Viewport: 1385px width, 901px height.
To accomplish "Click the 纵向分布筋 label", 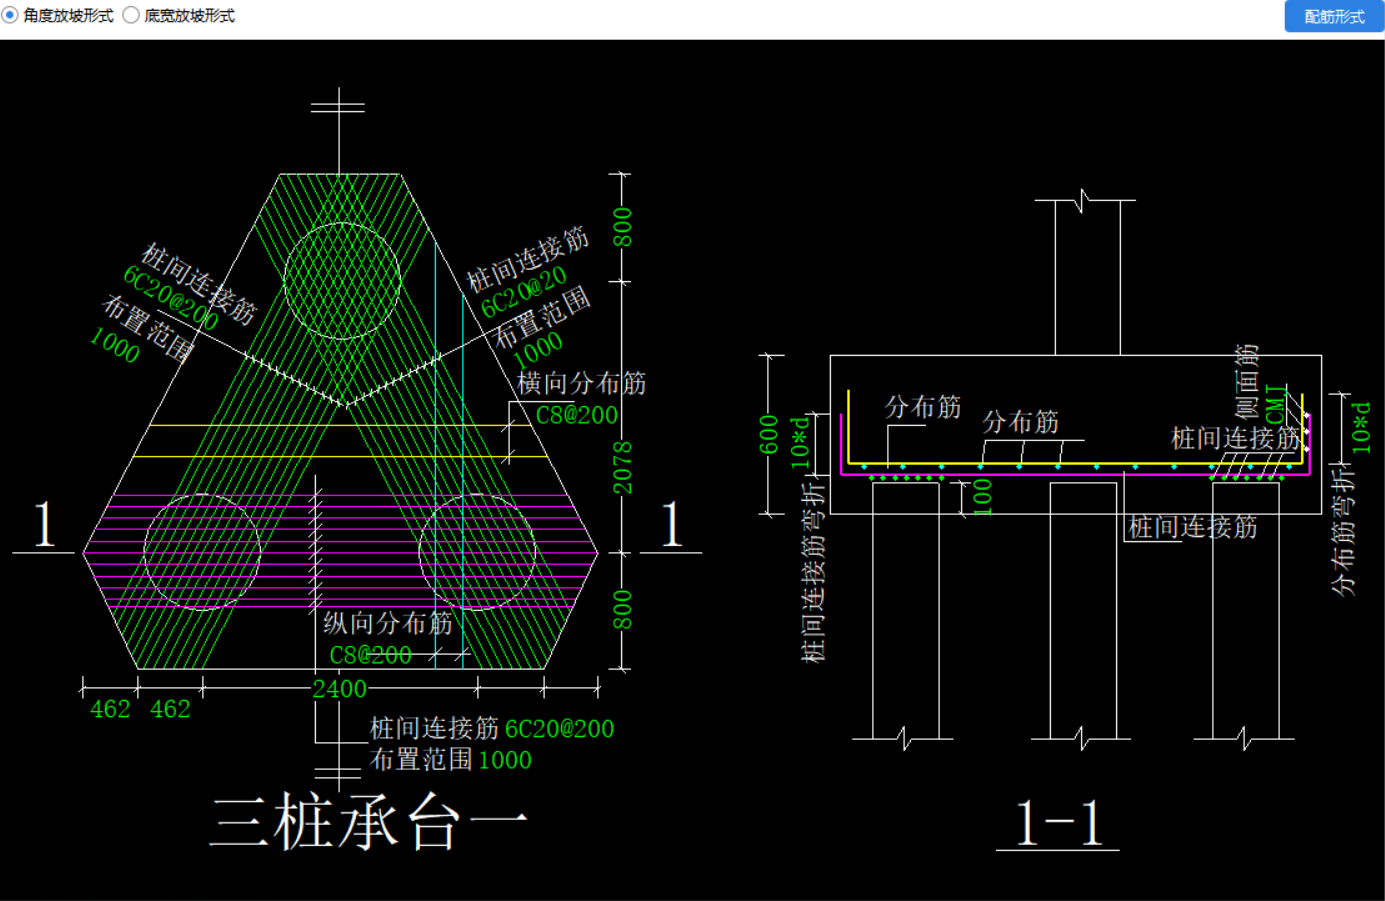I will [x=388, y=623].
